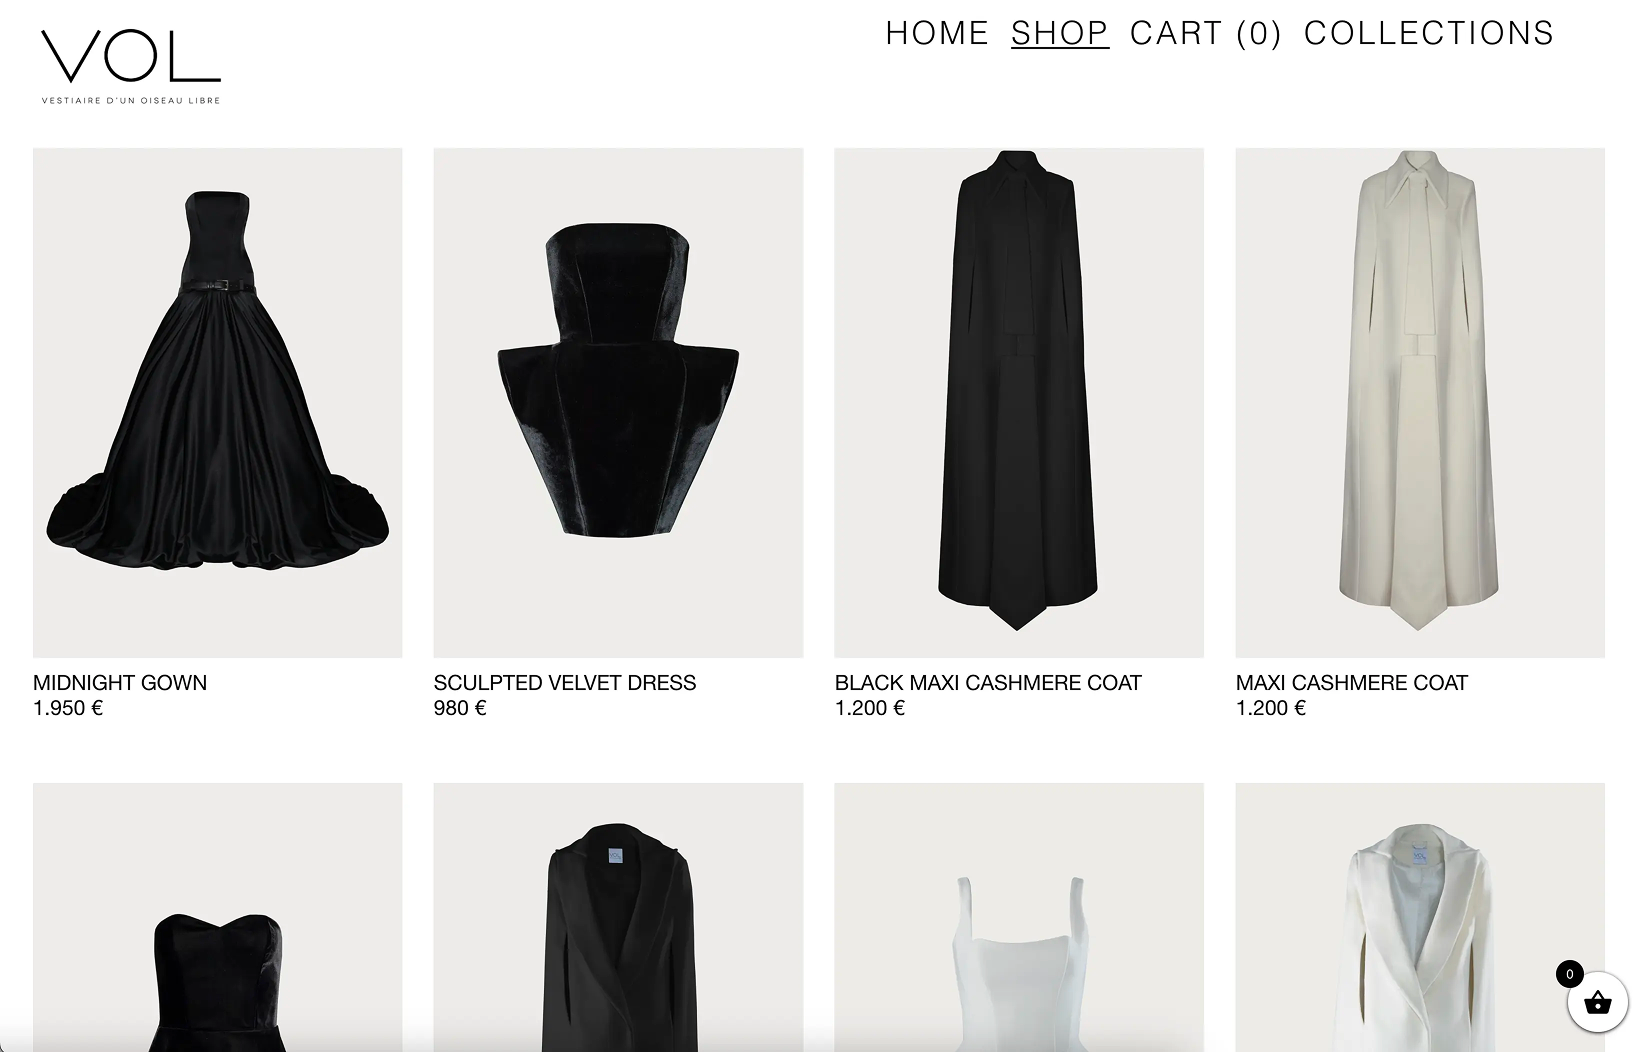1634x1052 pixels.
Task: View the Sculpted Velvet Dress image
Action: click(618, 403)
